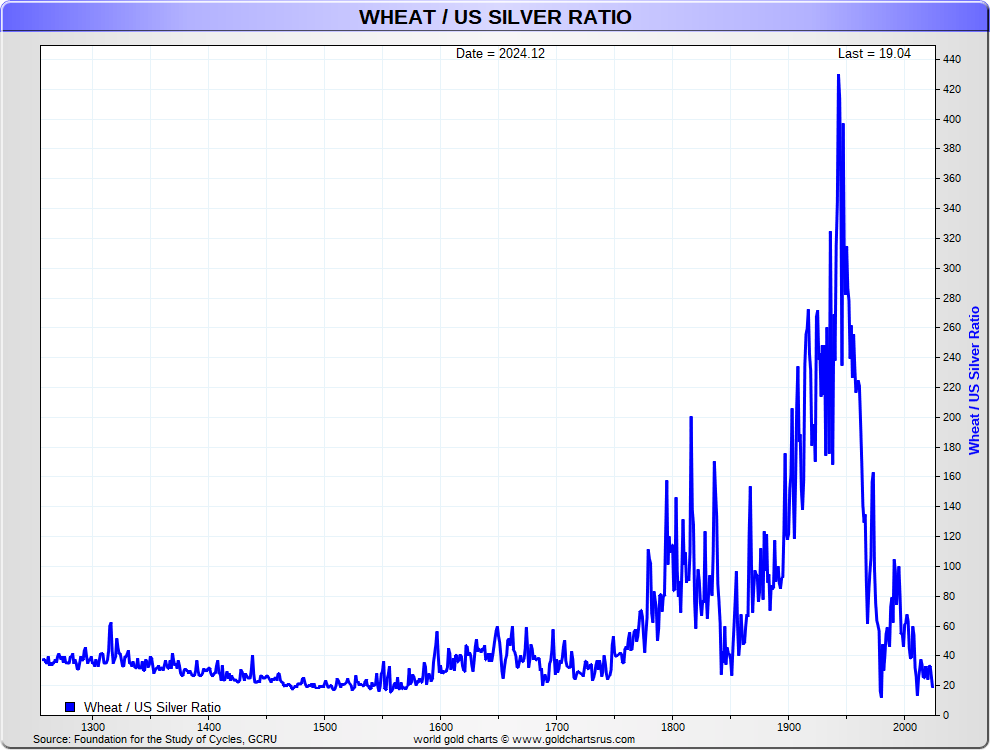Select the 2000 year label on x-axis
The image size is (990, 750).
point(905,726)
